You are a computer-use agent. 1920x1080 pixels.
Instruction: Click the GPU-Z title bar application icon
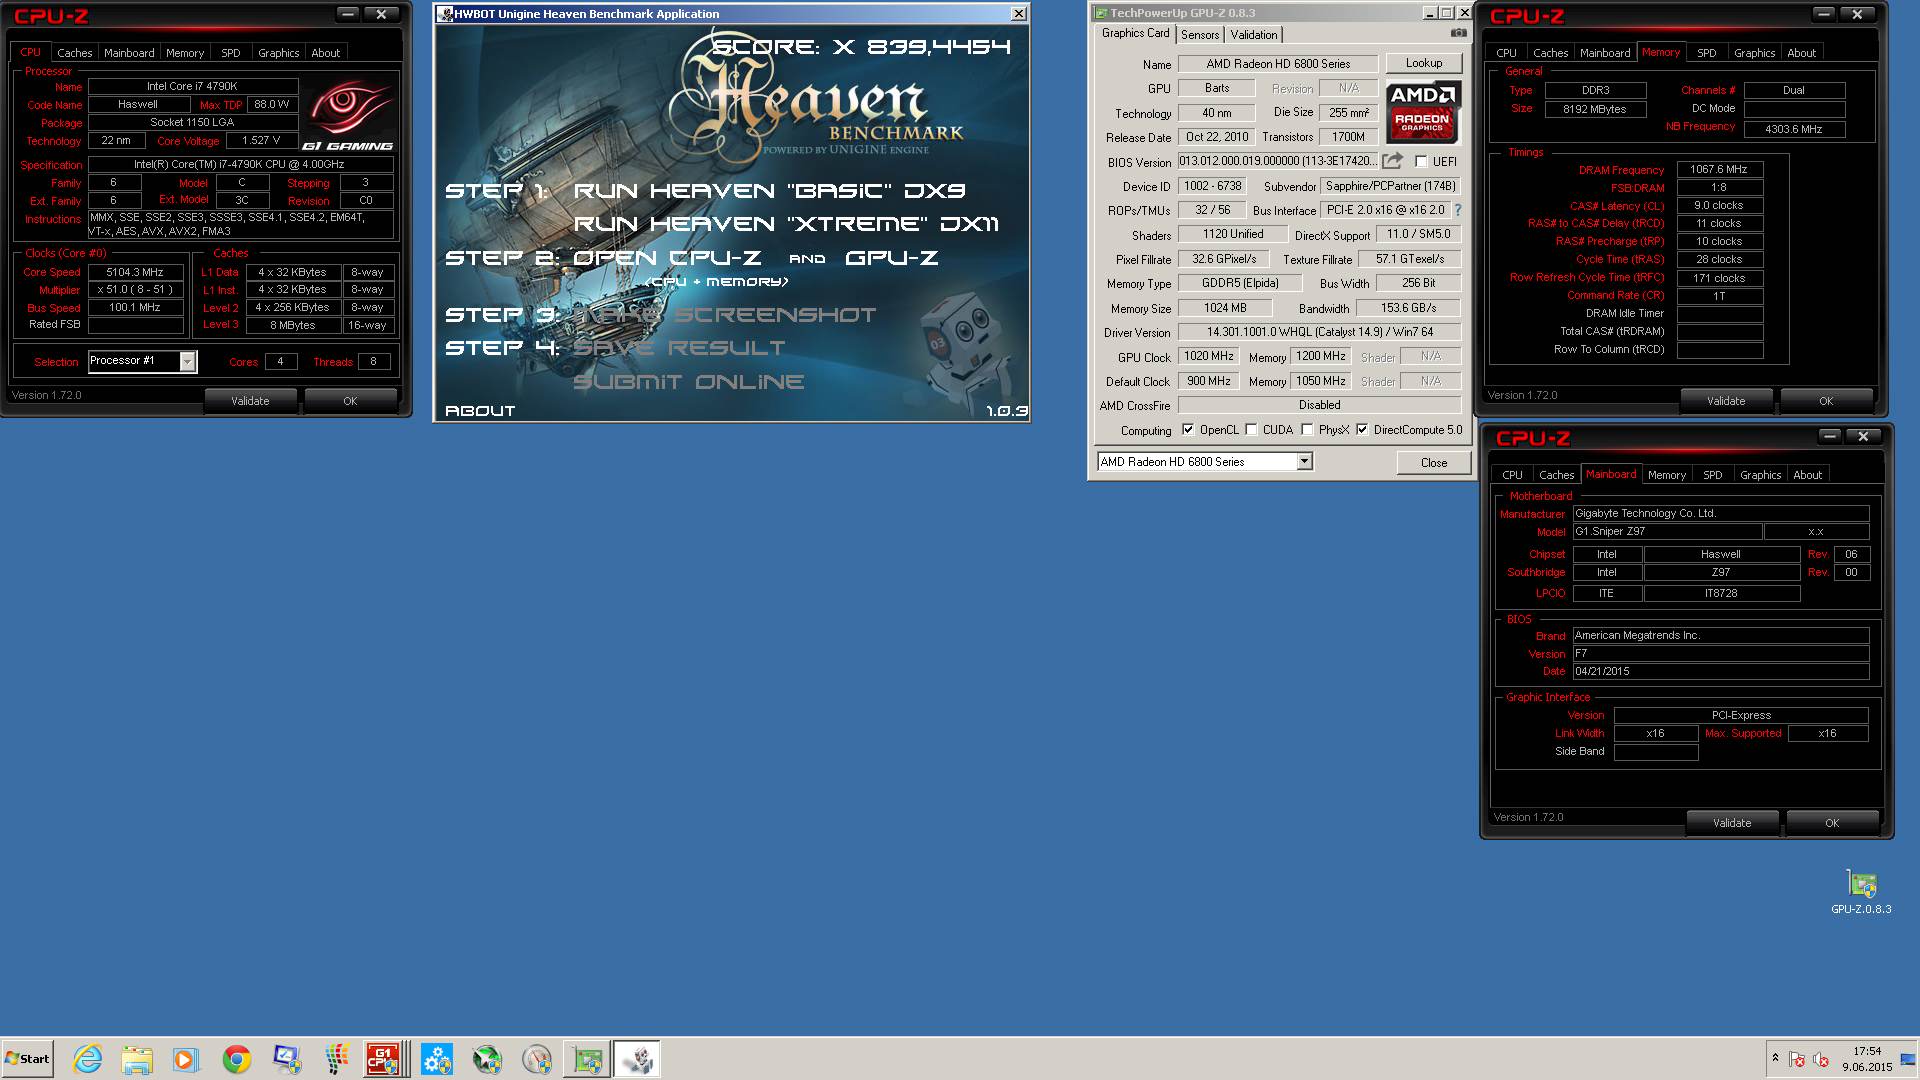point(1101,13)
